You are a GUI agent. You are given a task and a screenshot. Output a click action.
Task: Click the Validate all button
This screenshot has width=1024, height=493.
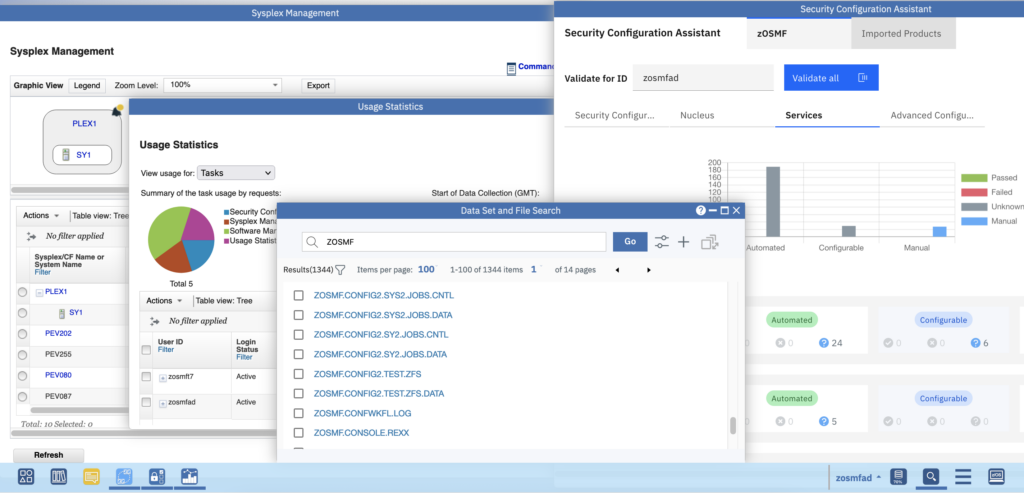click(829, 78)
